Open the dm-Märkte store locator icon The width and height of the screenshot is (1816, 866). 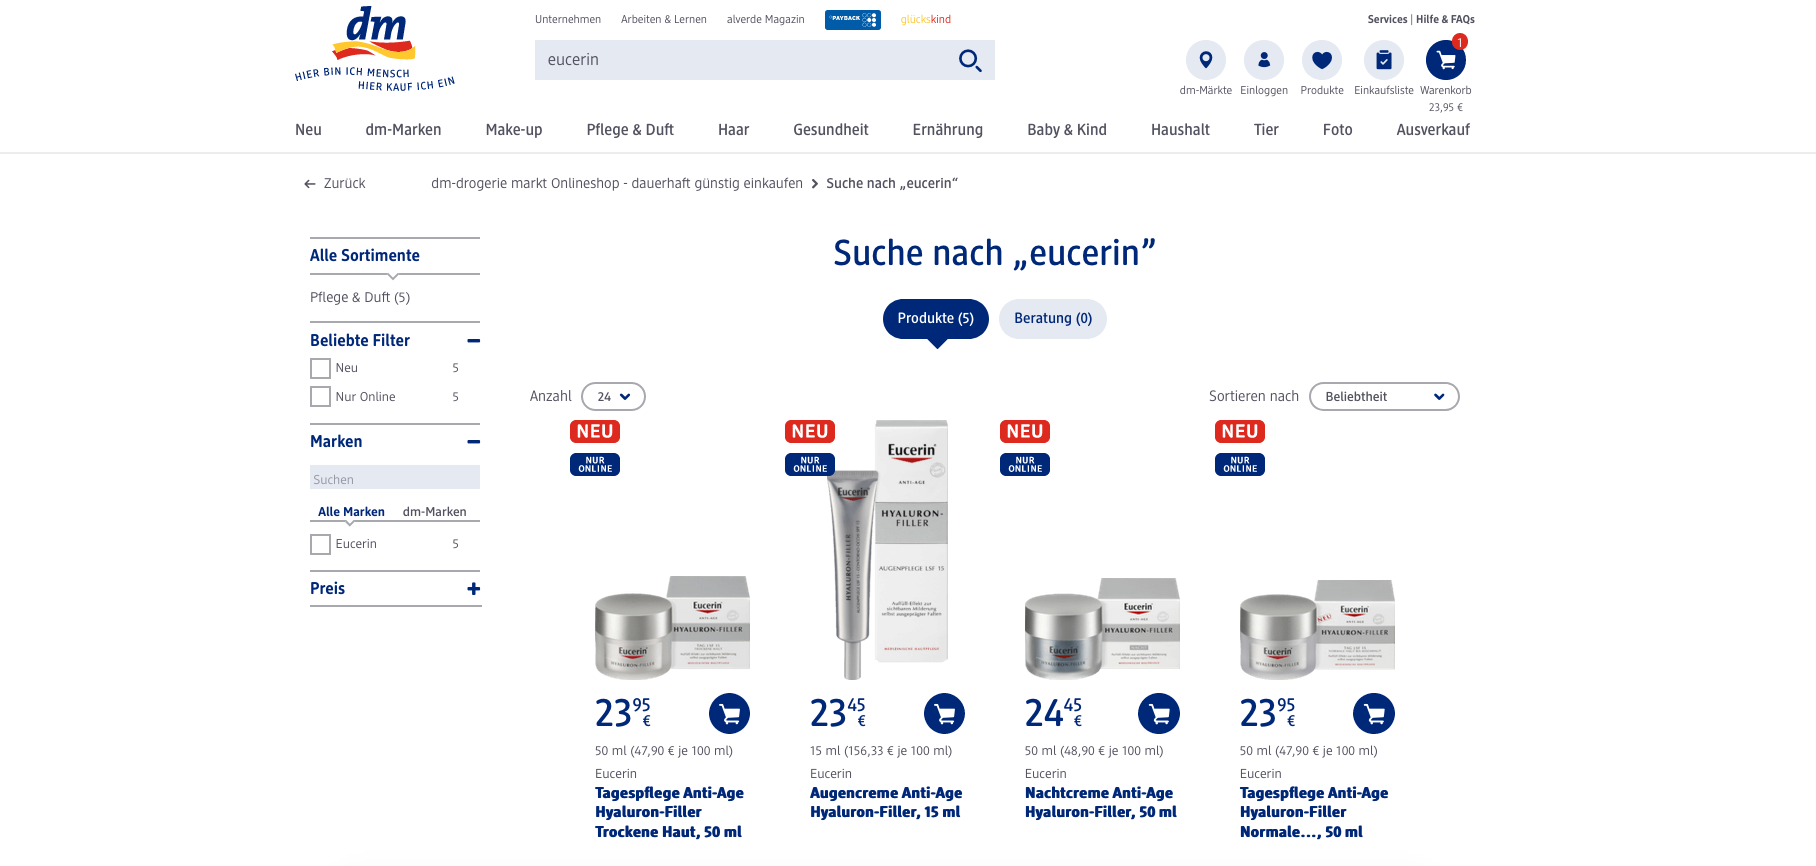(1205, 61)
